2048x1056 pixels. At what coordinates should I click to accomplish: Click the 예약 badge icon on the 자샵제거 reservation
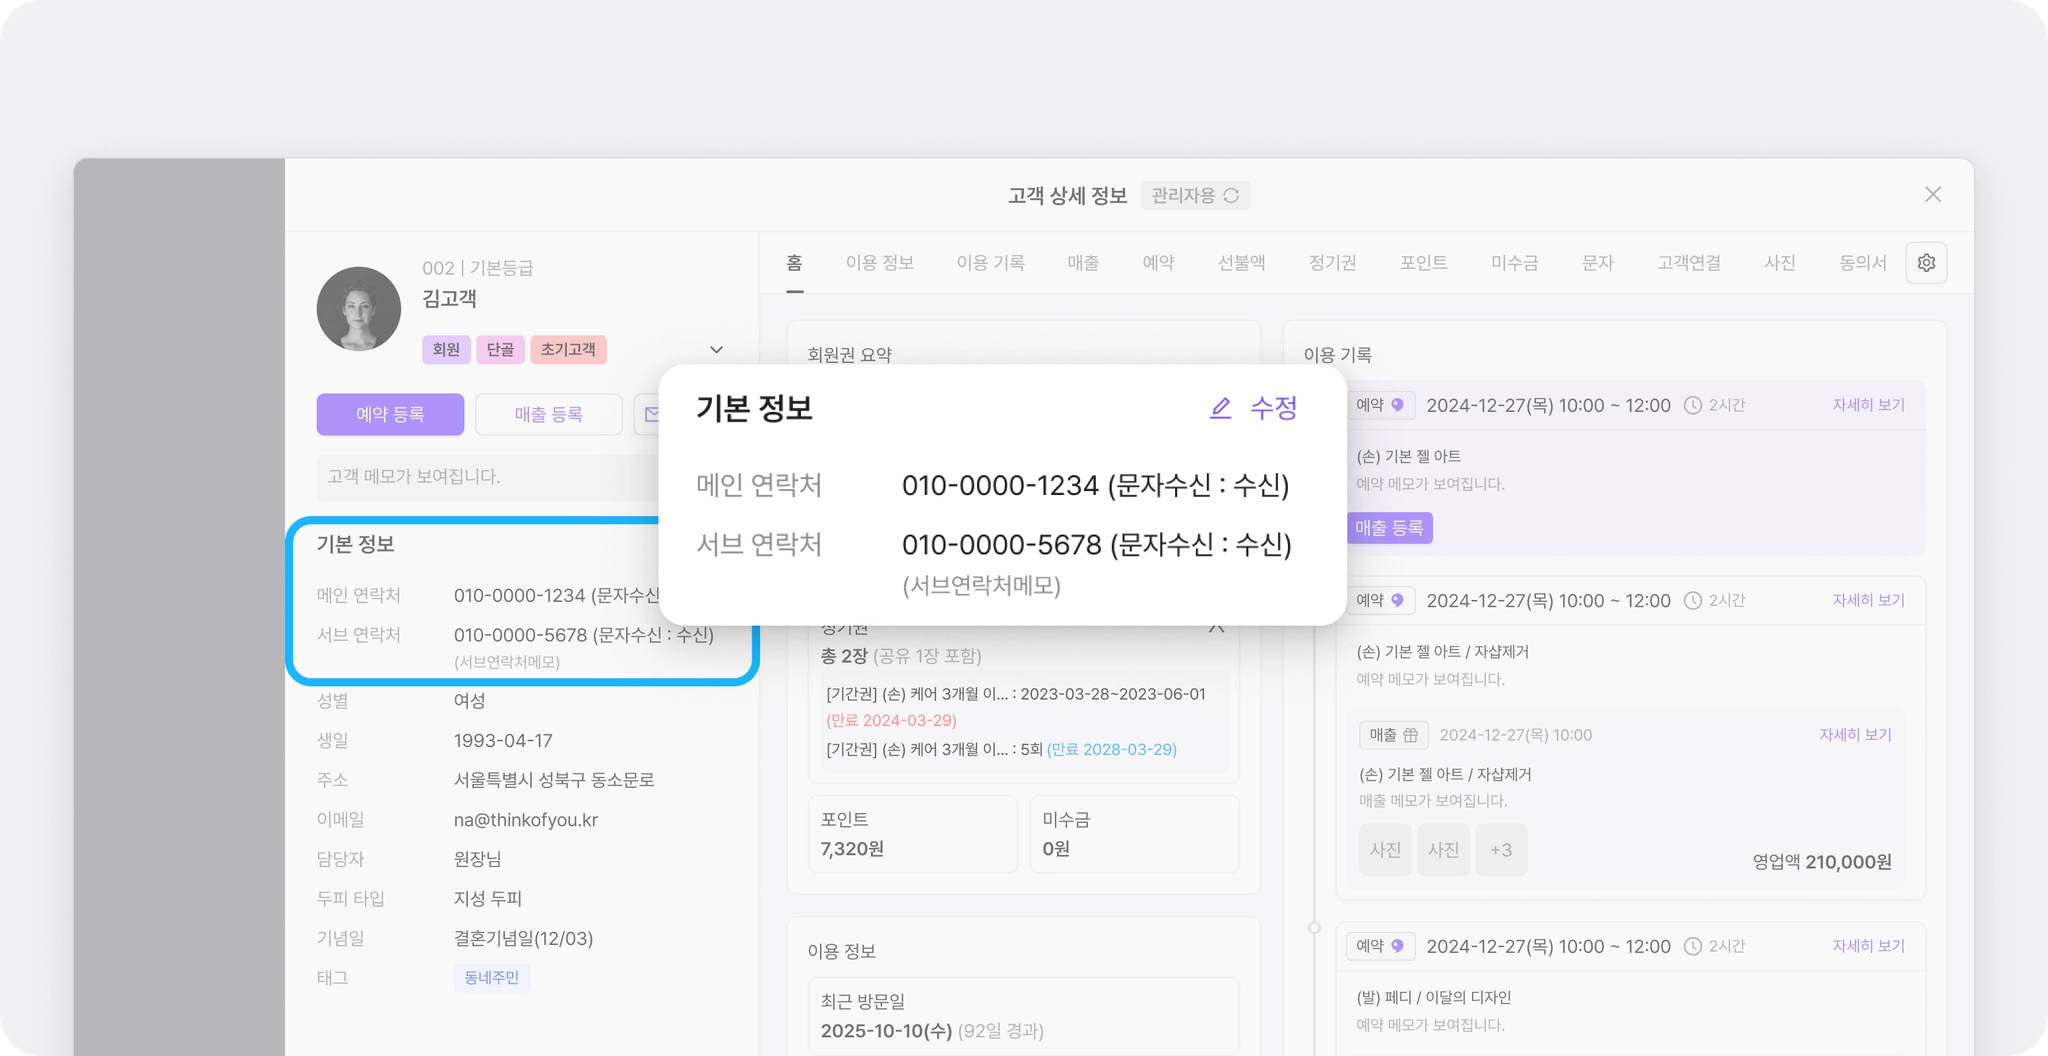[1397, 600]
